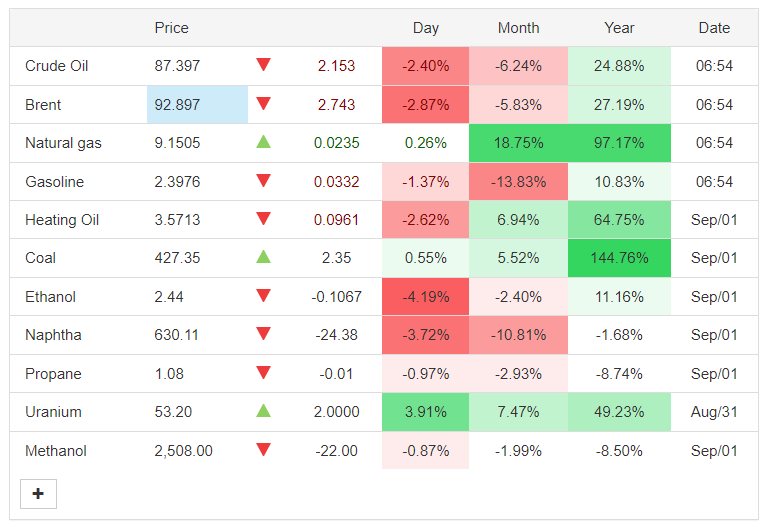Sort by the Year column header

pos(619,28)
